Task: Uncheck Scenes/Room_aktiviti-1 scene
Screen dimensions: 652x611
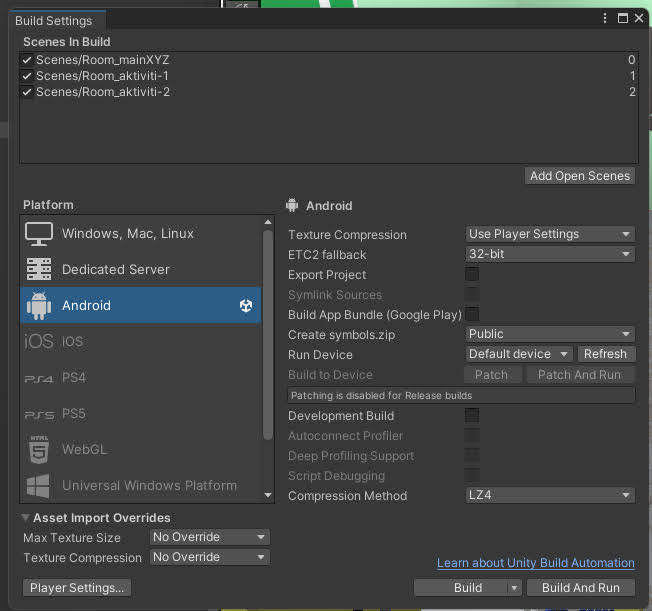Action: 27,76
